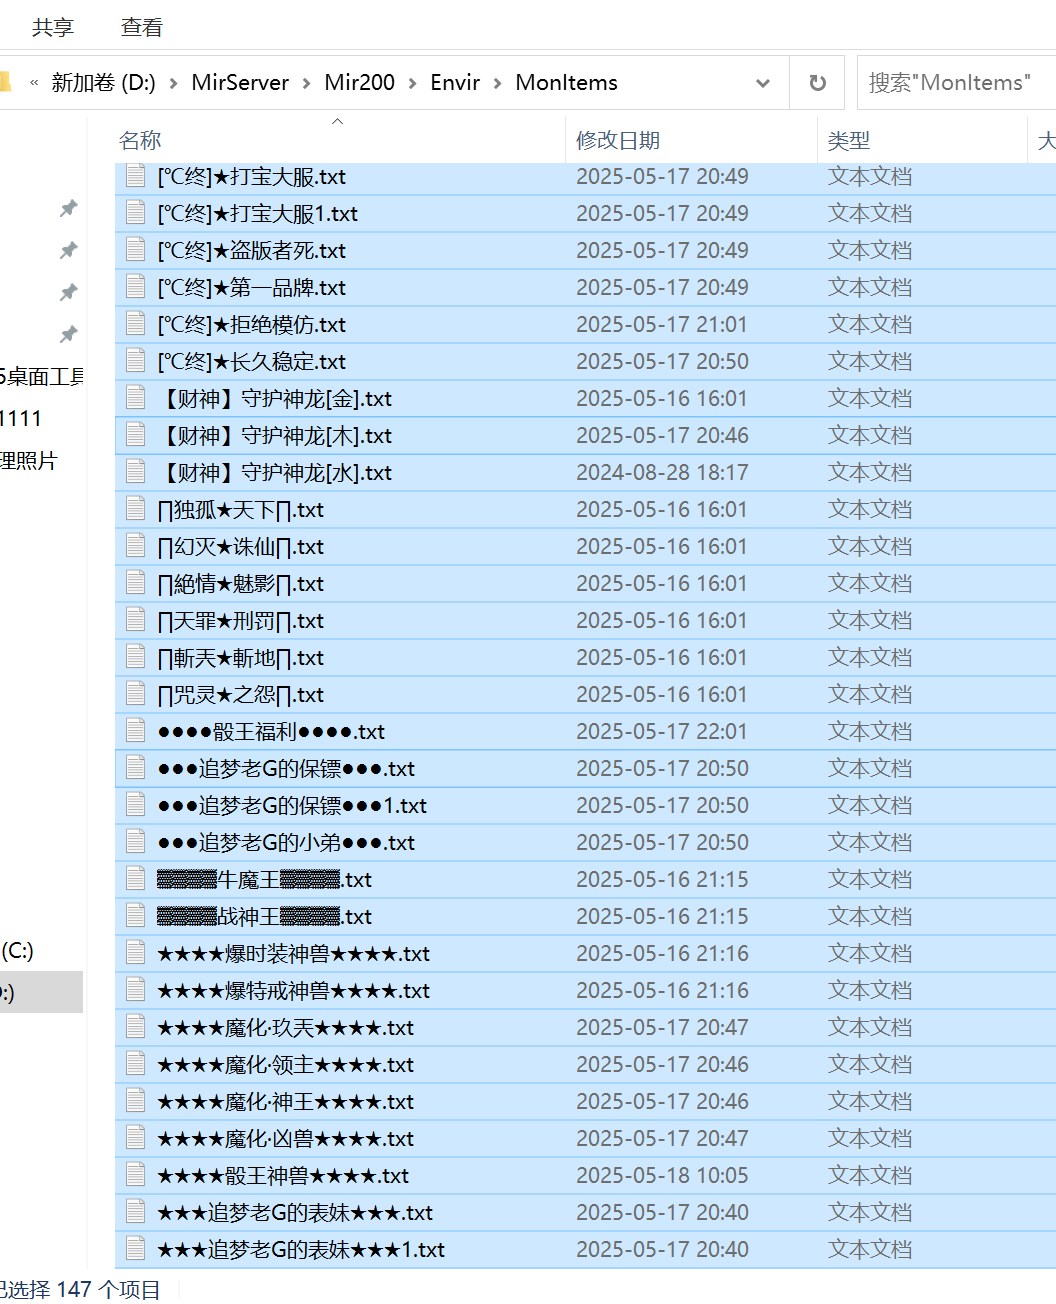Select file name ★★★★骰王神兽★★★★.txt

(283, 1176)
